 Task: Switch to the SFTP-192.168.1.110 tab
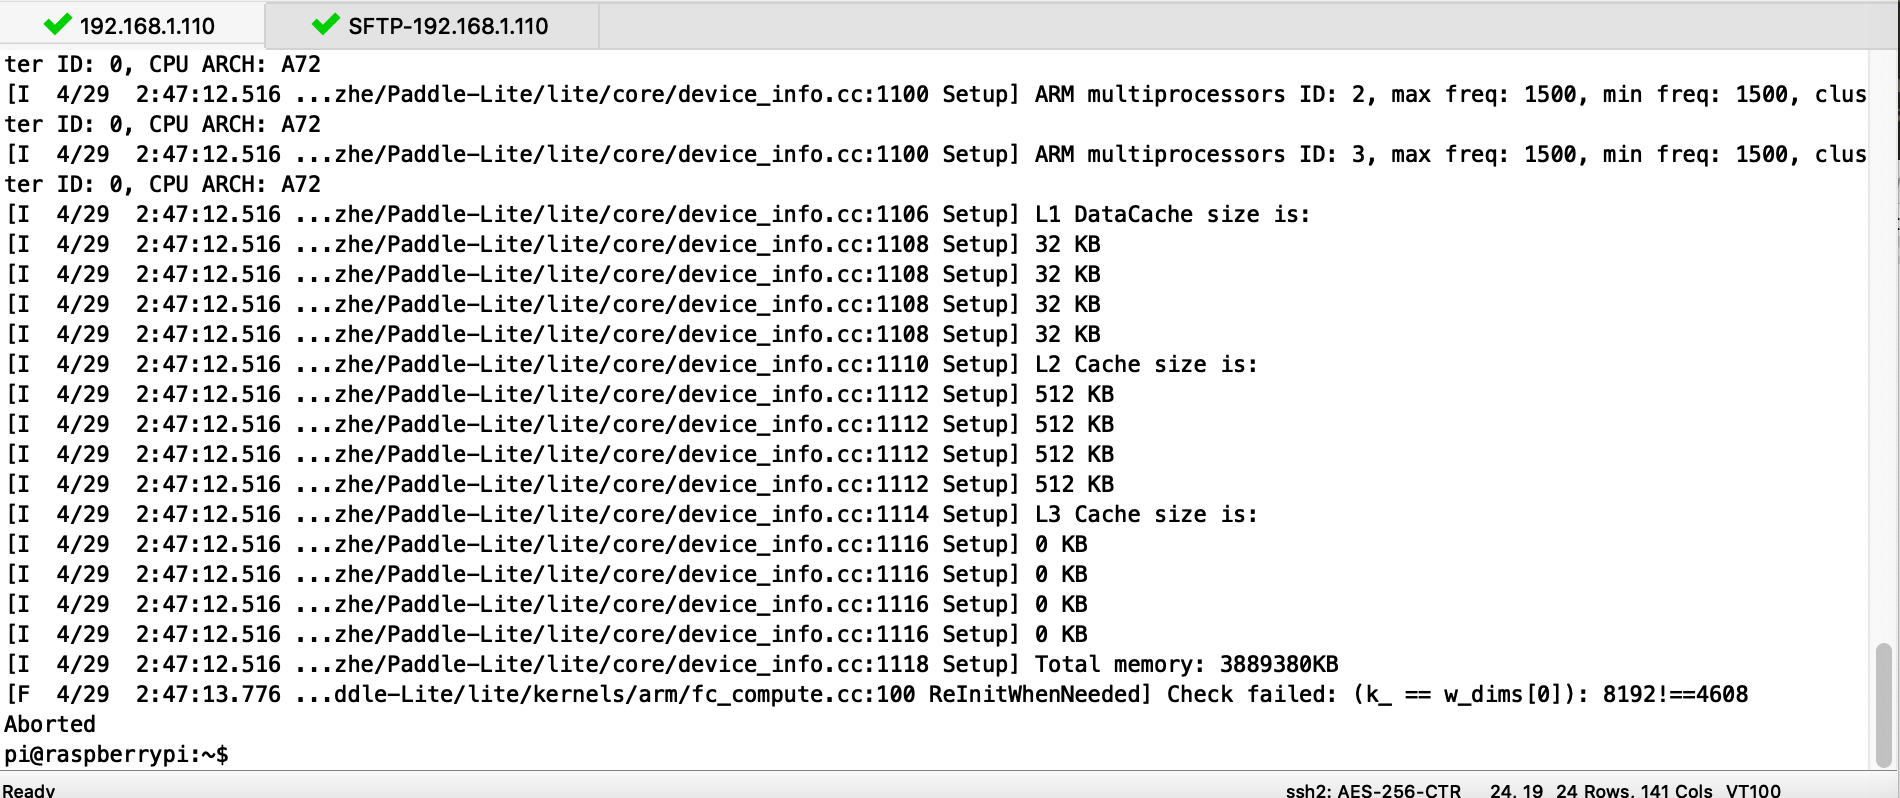pos(450,24)
